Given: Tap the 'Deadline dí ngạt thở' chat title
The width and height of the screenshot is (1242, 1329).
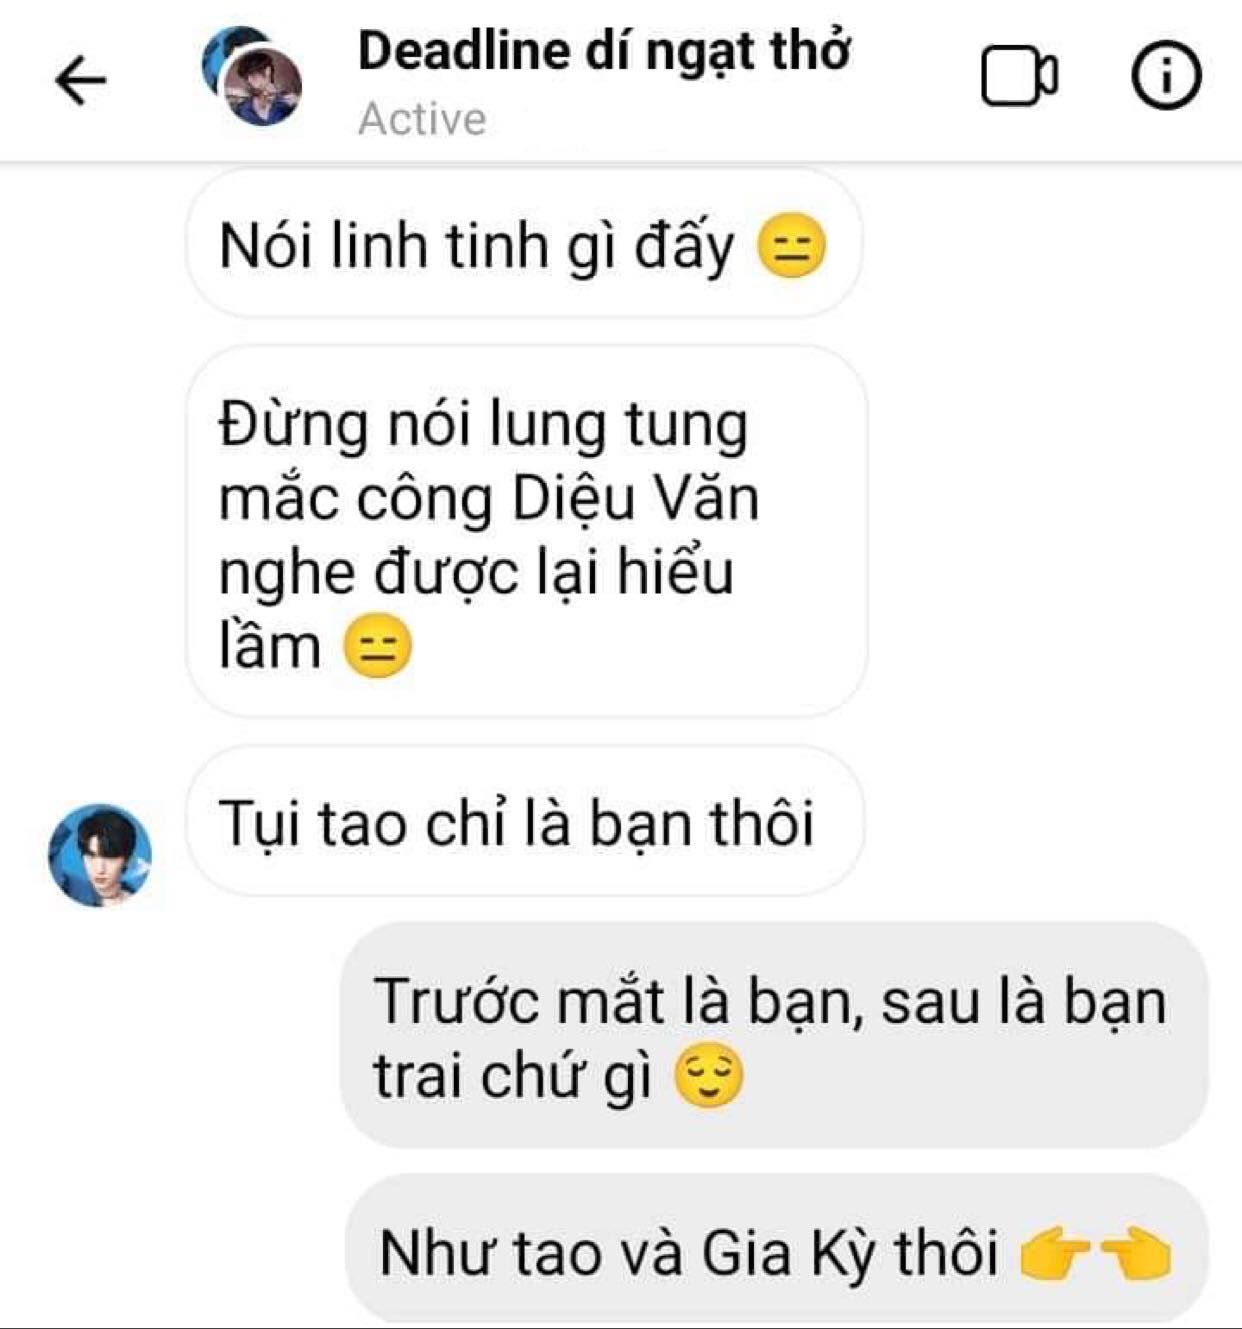Looking at the screenshot, I should click(604, 51).
